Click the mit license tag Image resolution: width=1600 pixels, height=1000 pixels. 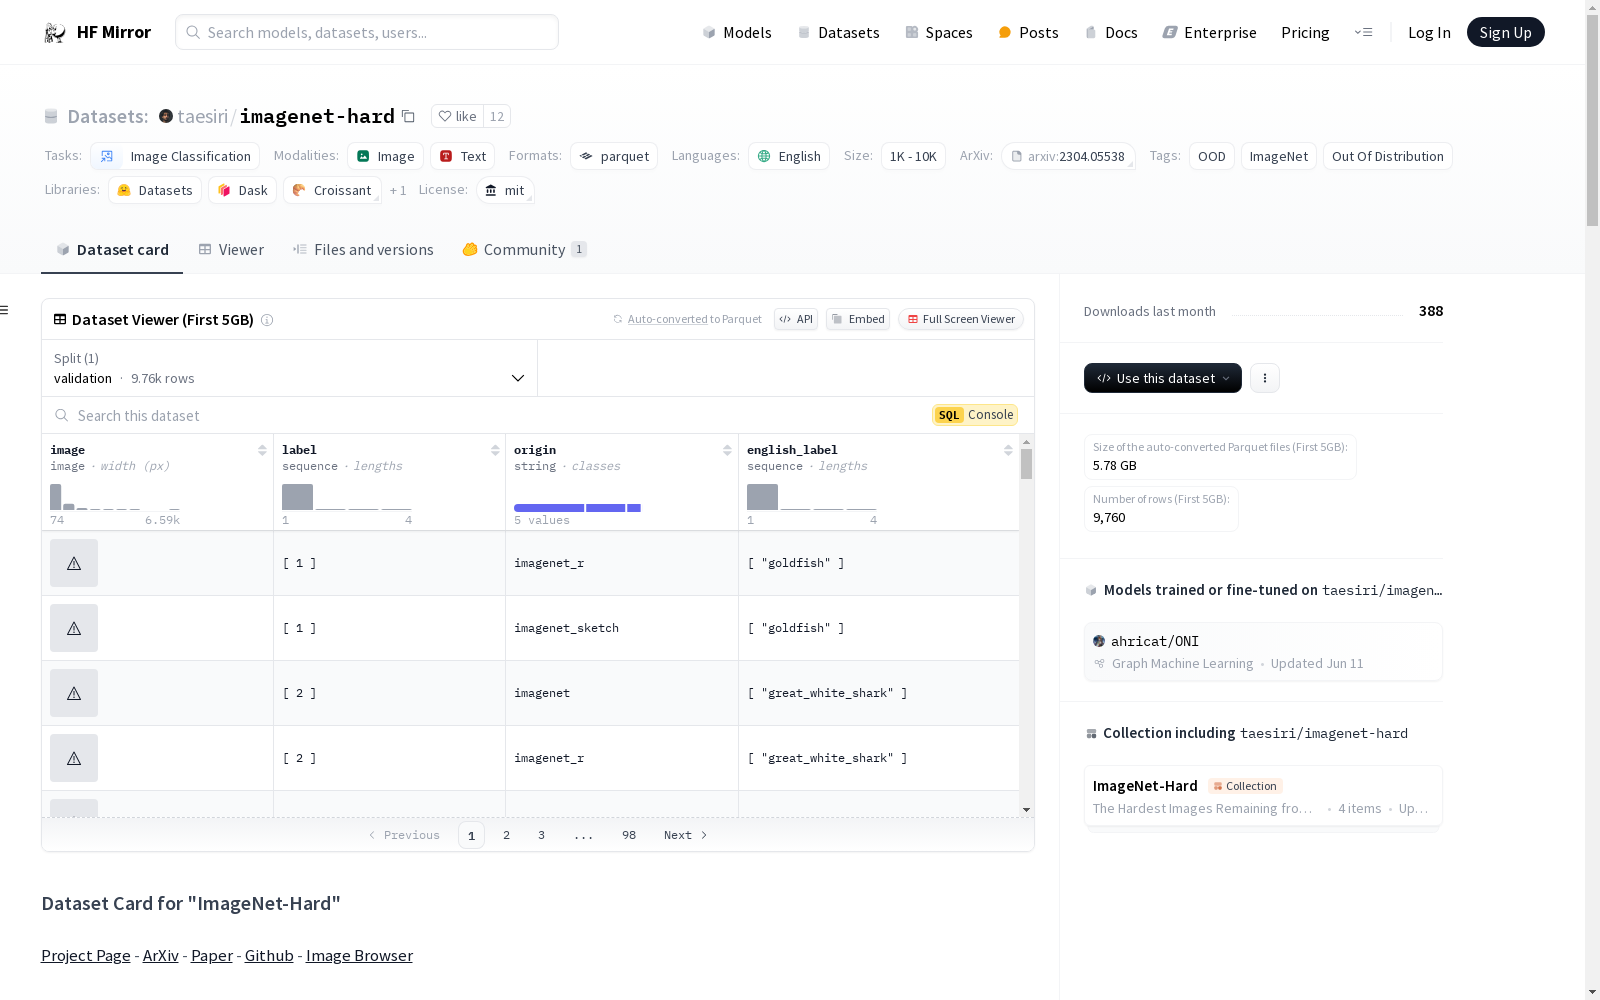505,190
